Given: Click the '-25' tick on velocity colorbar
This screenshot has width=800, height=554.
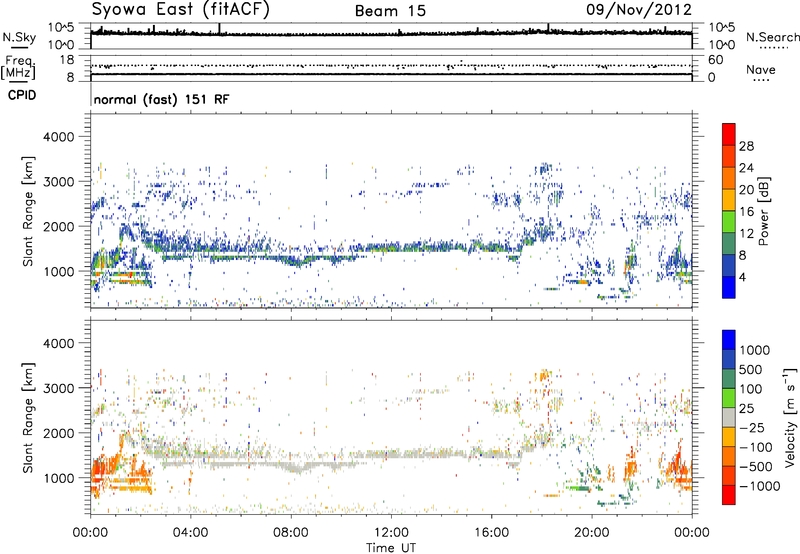Looking at the screenshot, I should click(x=755, y=427).
